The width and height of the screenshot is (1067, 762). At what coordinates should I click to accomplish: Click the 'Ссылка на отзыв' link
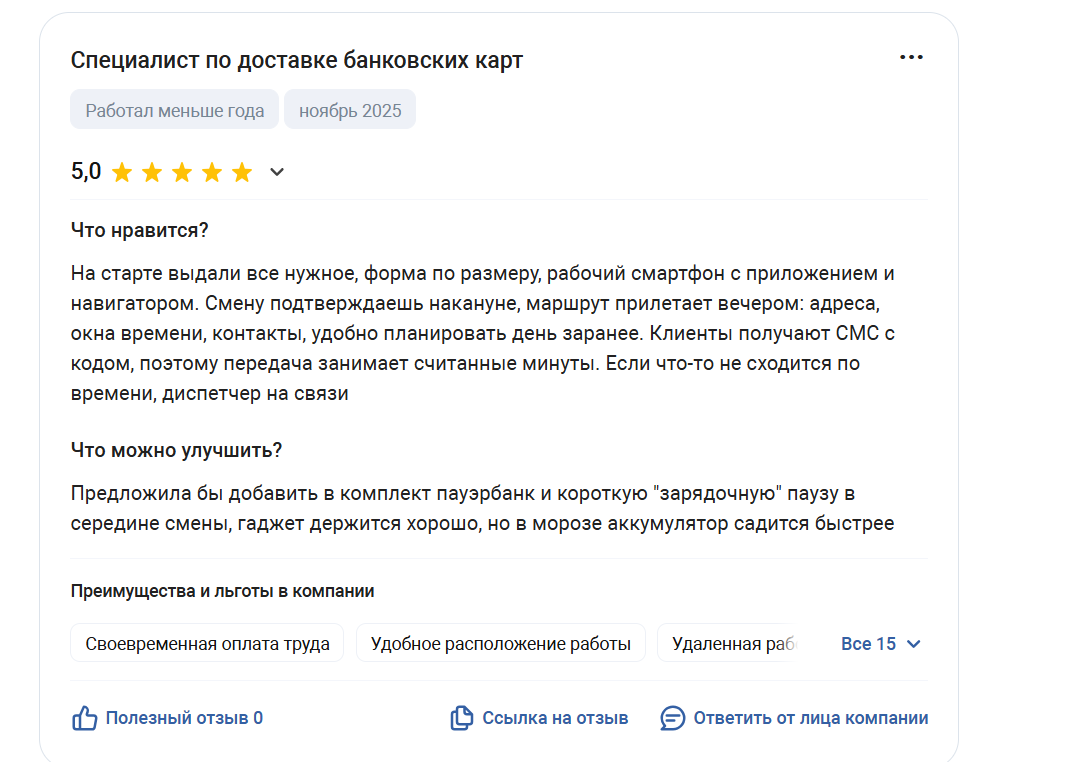(555, 718)
